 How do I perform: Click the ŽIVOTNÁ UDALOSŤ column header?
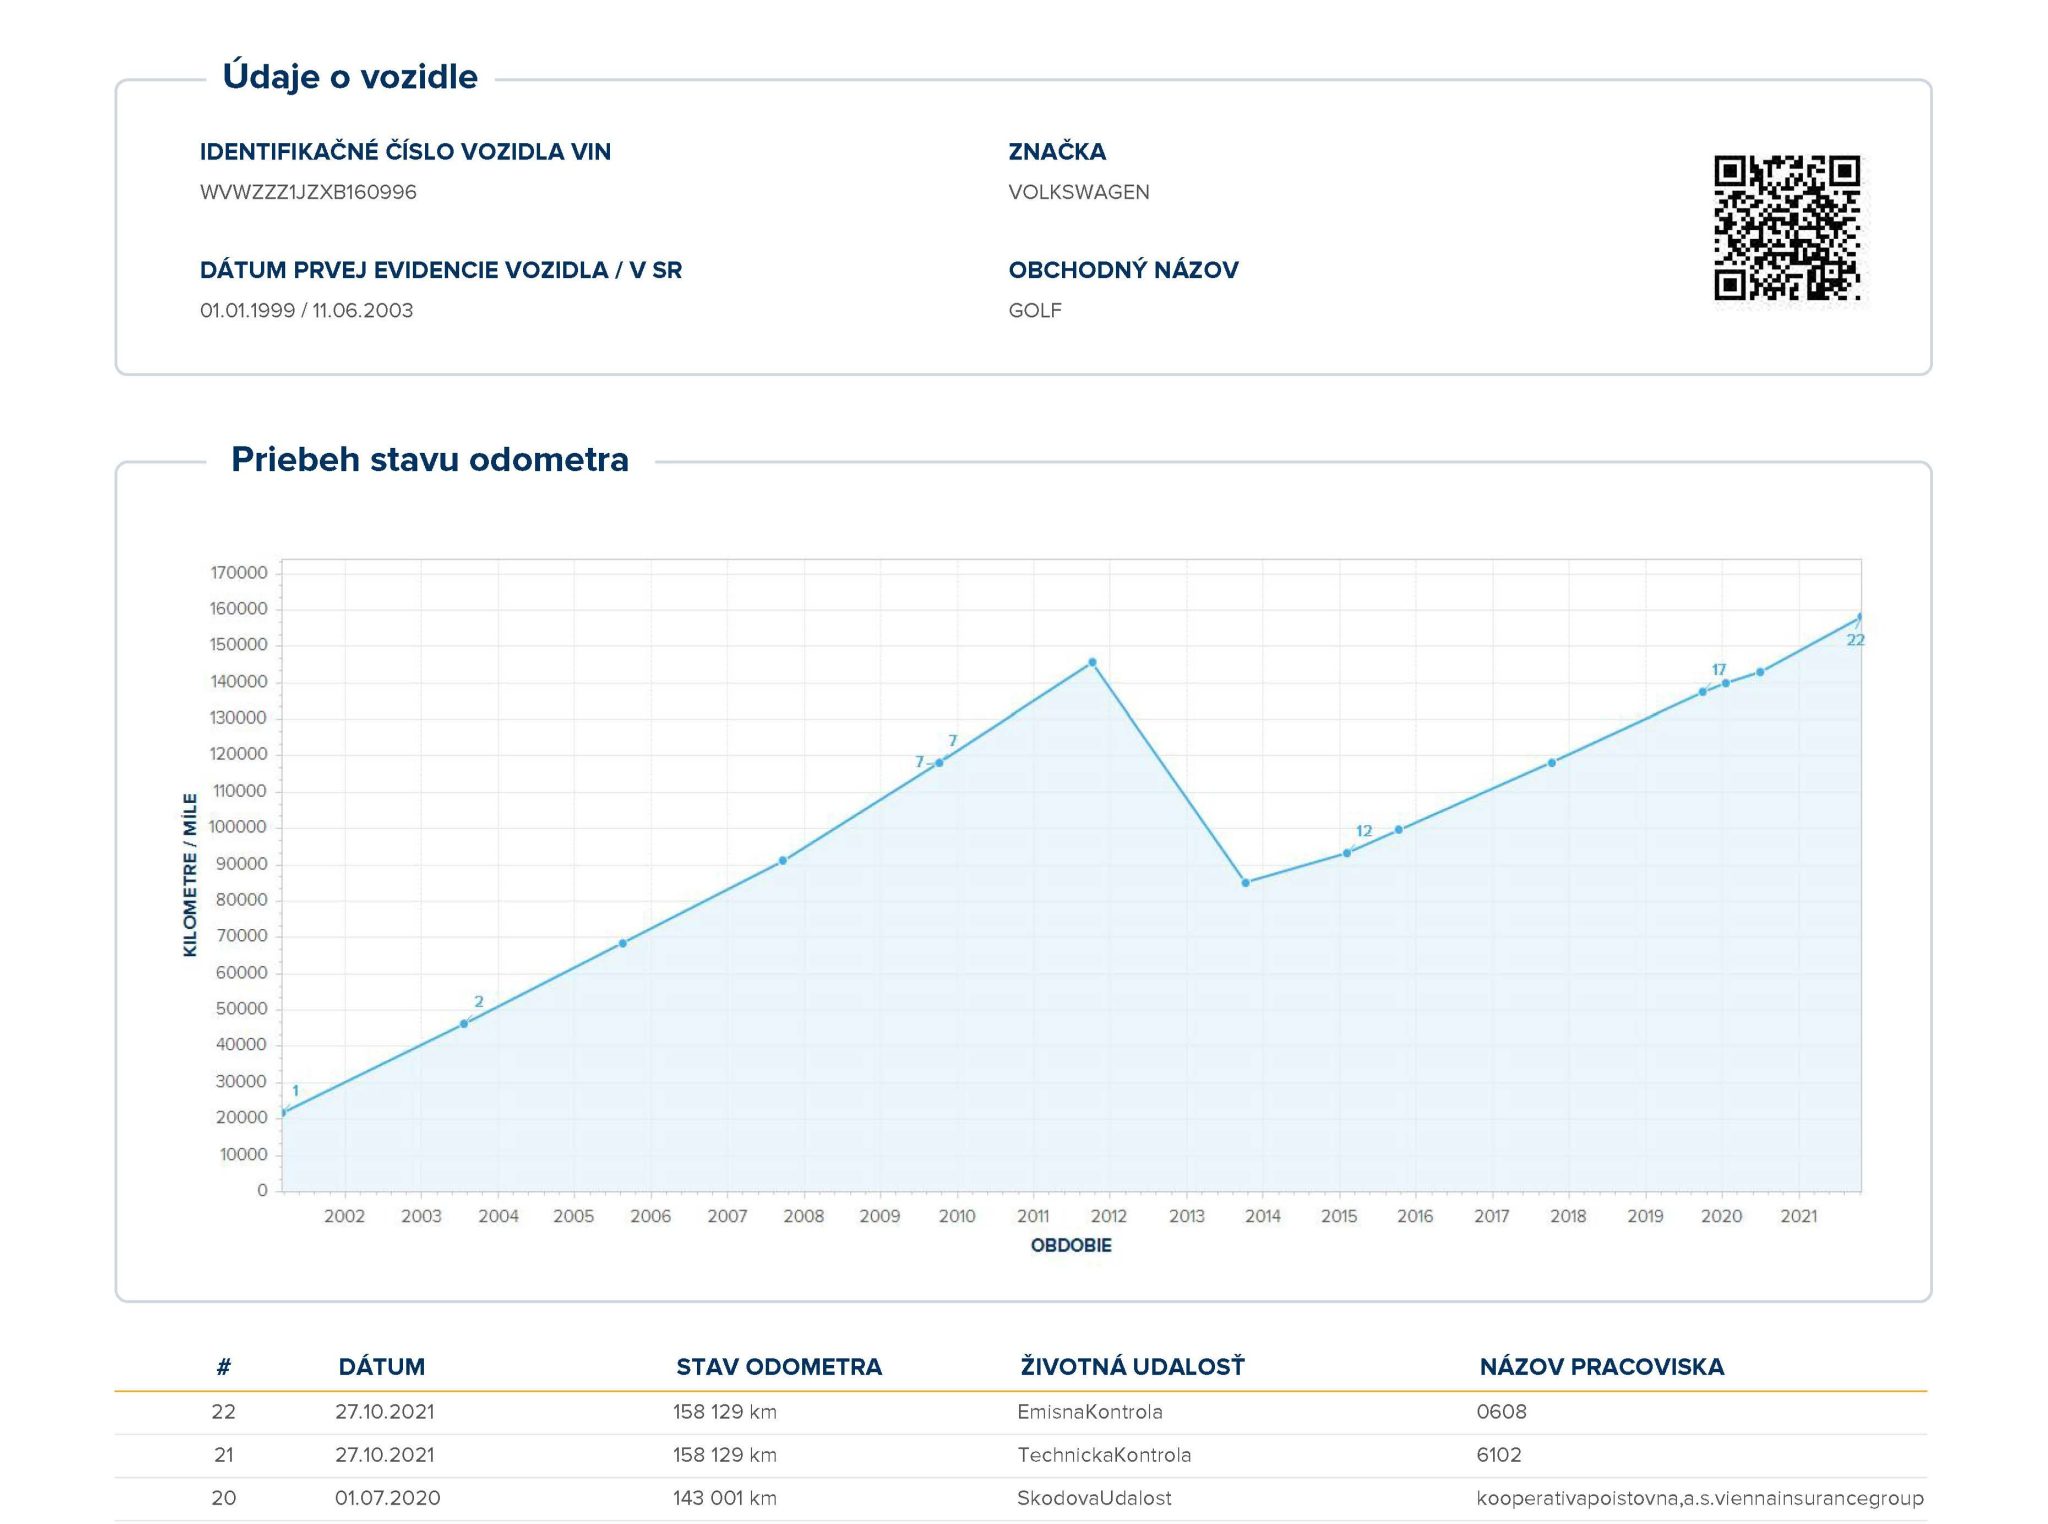(1132, 1366)
